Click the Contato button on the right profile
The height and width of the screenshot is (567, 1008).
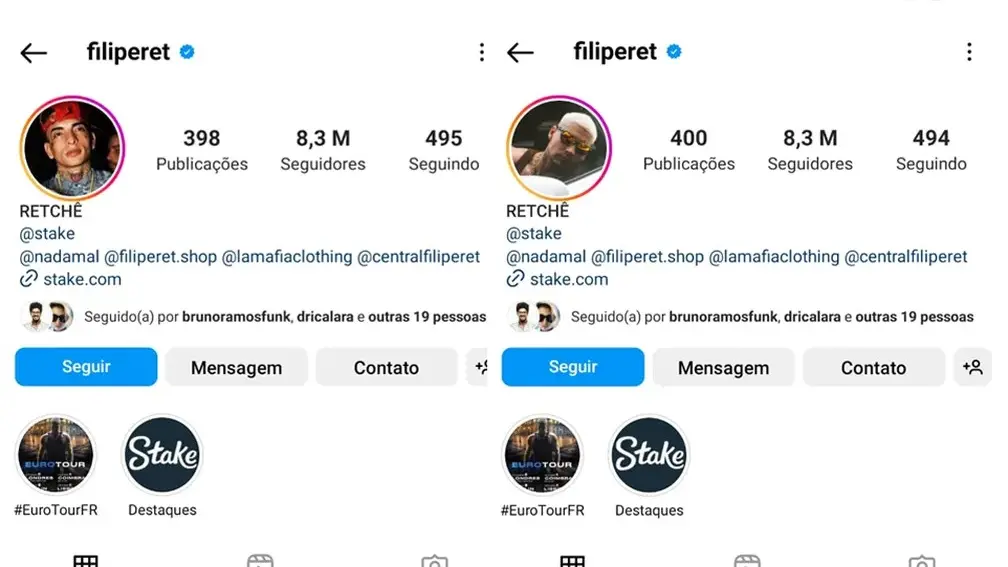click(x=874, y=367)
